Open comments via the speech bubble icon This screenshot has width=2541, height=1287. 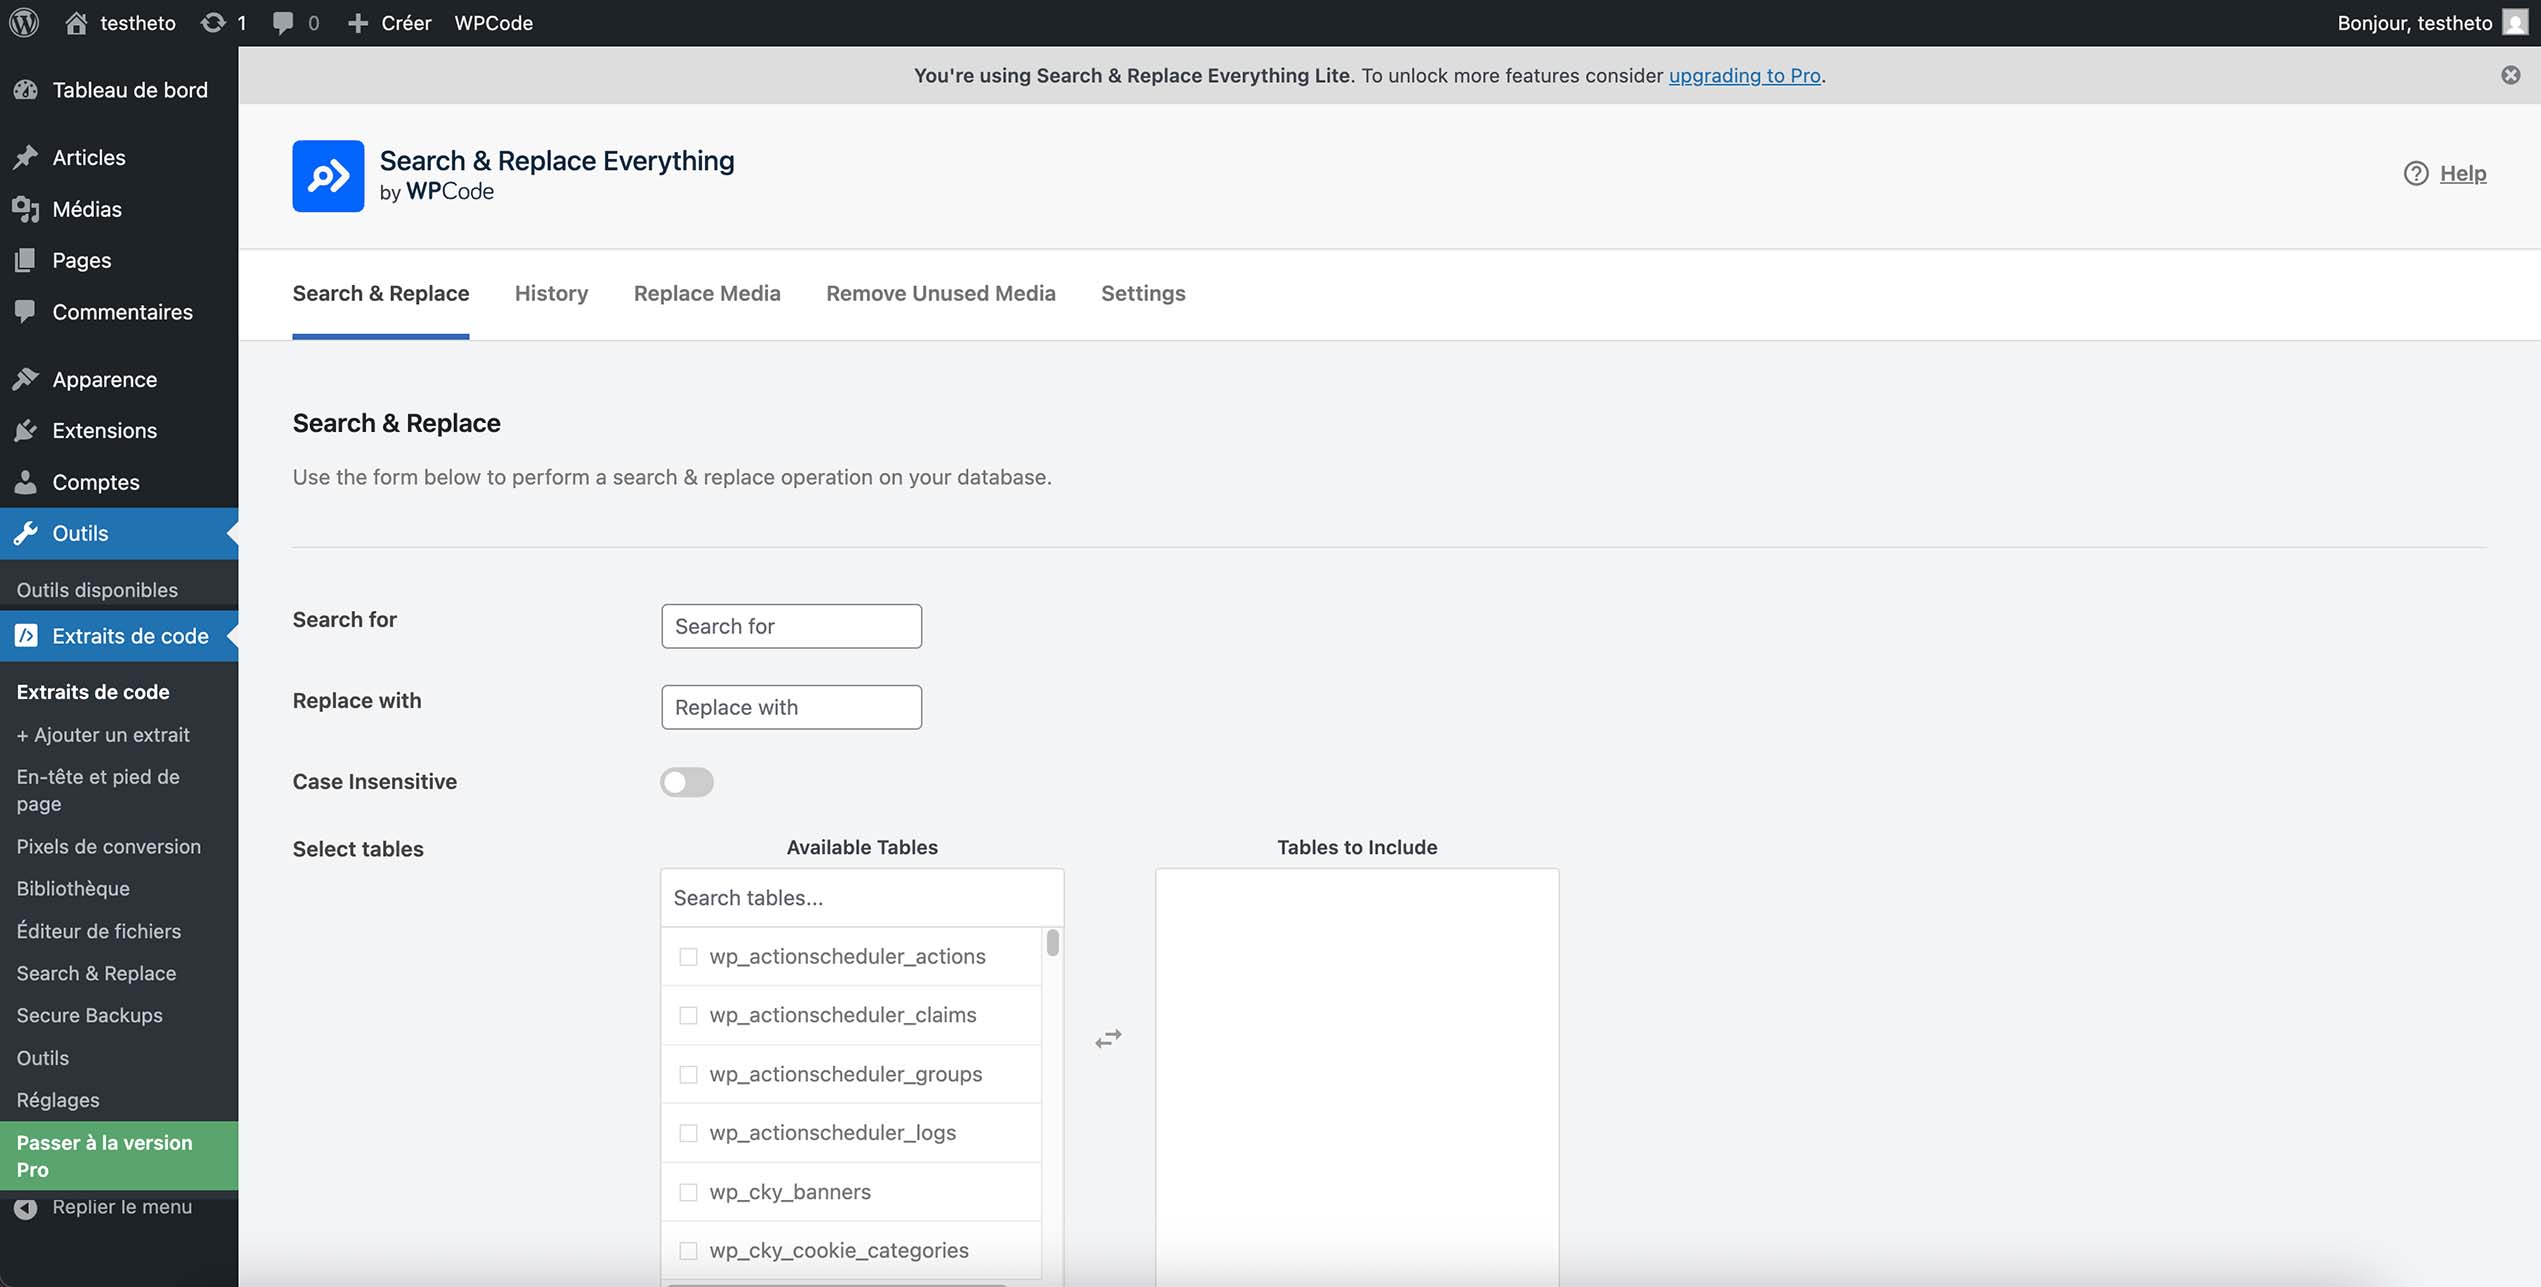click(285, 22)
